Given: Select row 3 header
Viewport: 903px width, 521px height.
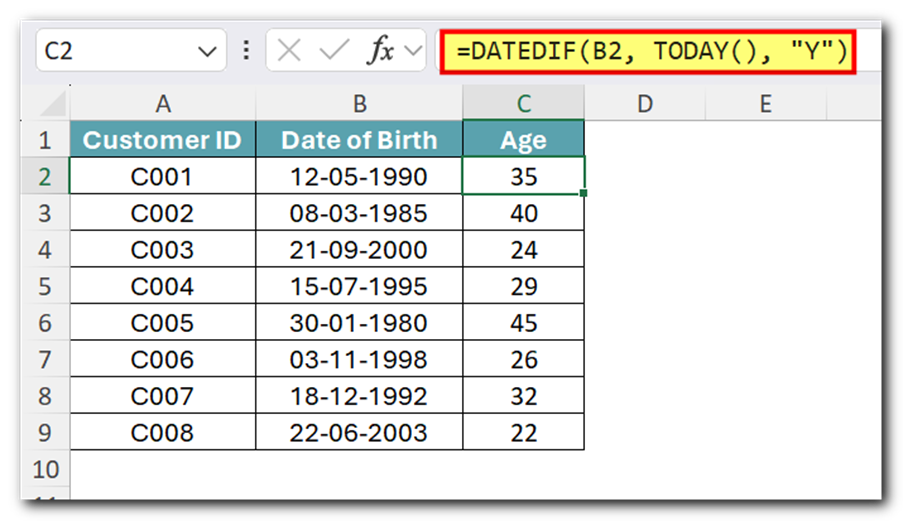Looking at the screenshot, I should coord(45,213).
